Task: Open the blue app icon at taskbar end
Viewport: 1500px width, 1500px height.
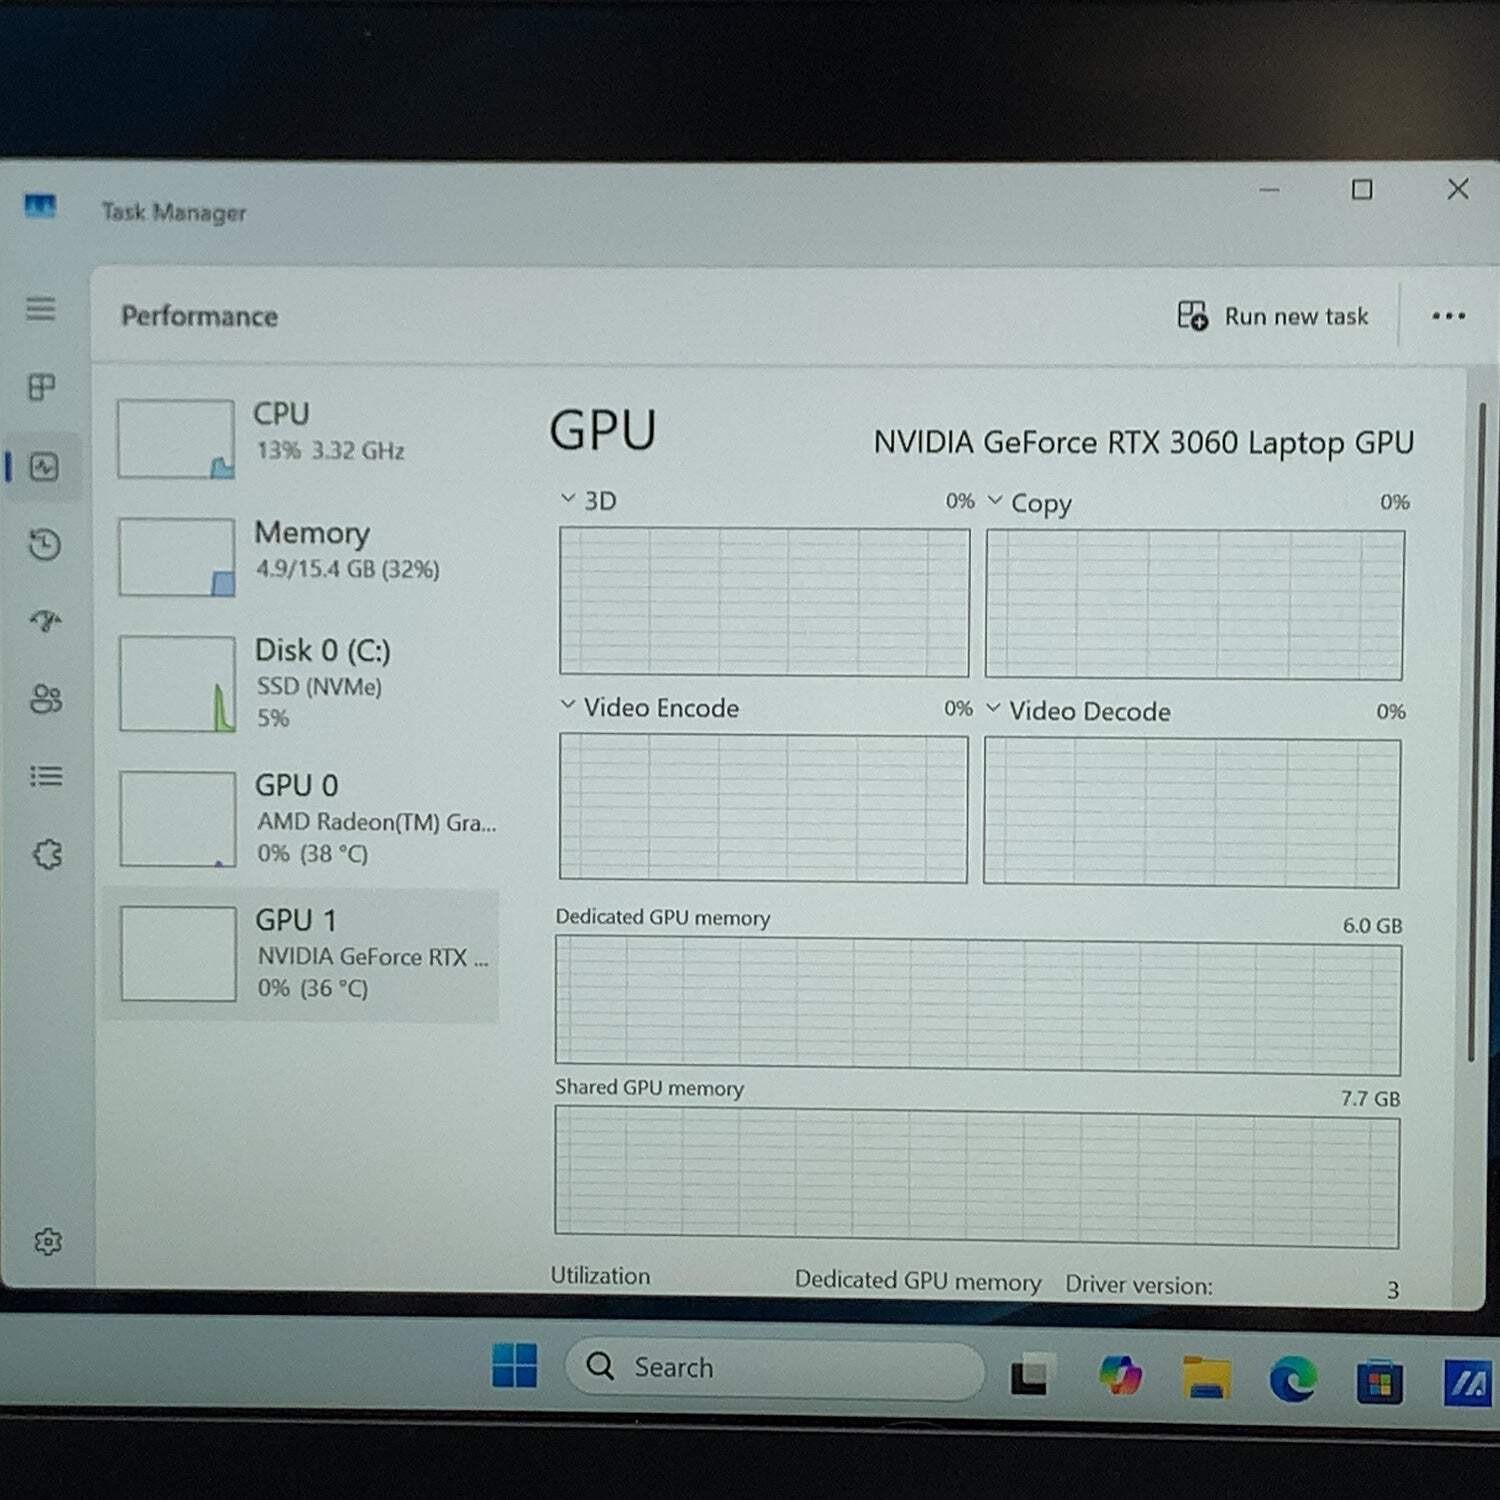Action: (x=1468, y=1383)
